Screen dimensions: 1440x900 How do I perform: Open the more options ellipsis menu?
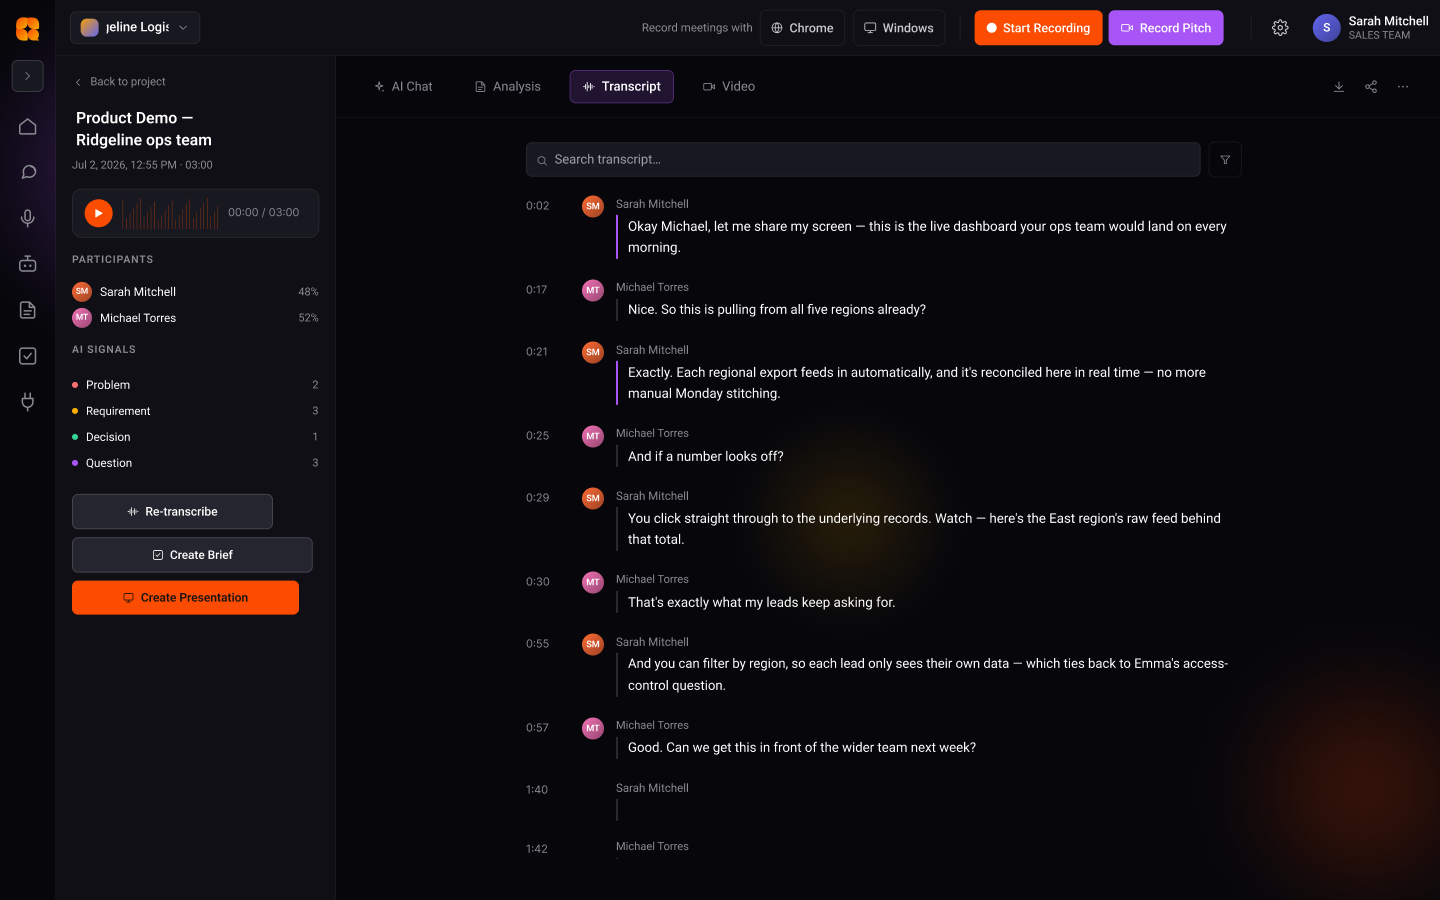[x=1403, y=87]
